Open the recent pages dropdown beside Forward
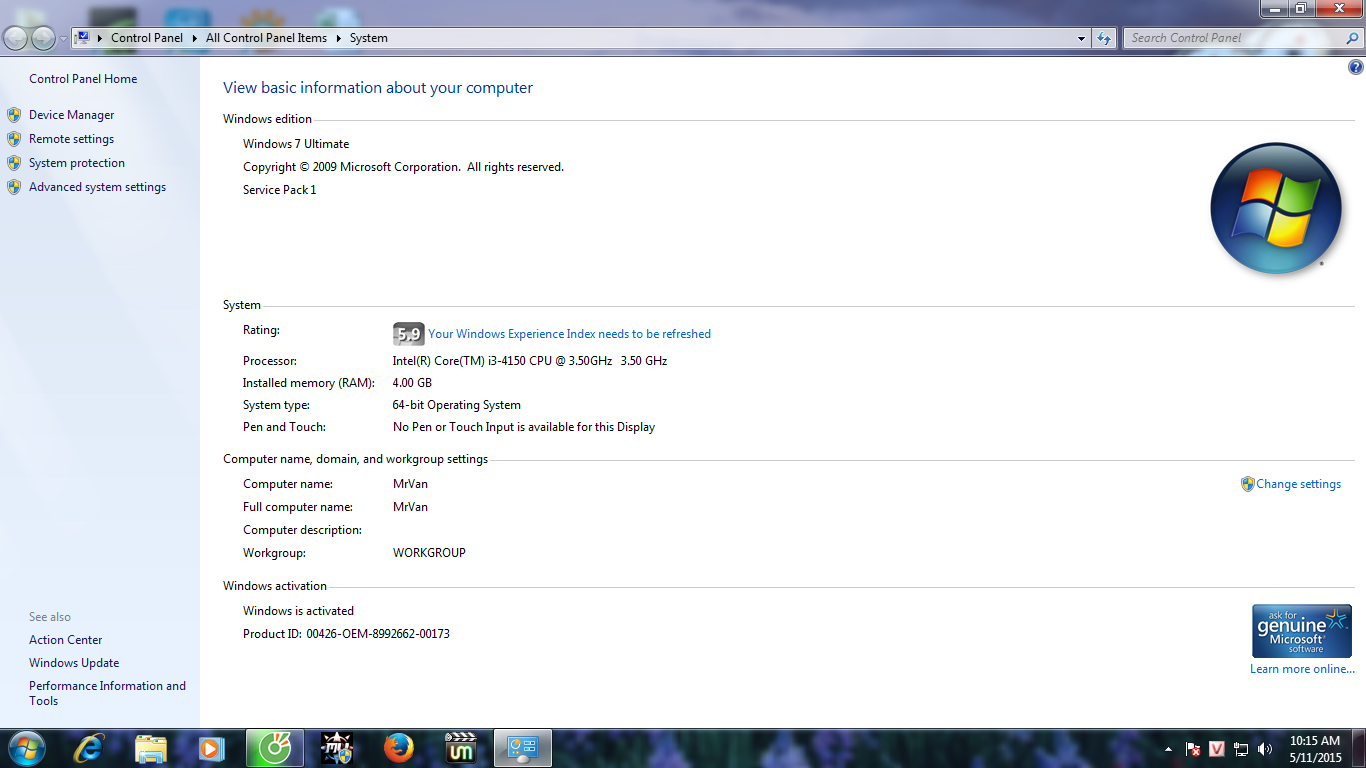The image size is (1366, 768). tap(63, 39)
